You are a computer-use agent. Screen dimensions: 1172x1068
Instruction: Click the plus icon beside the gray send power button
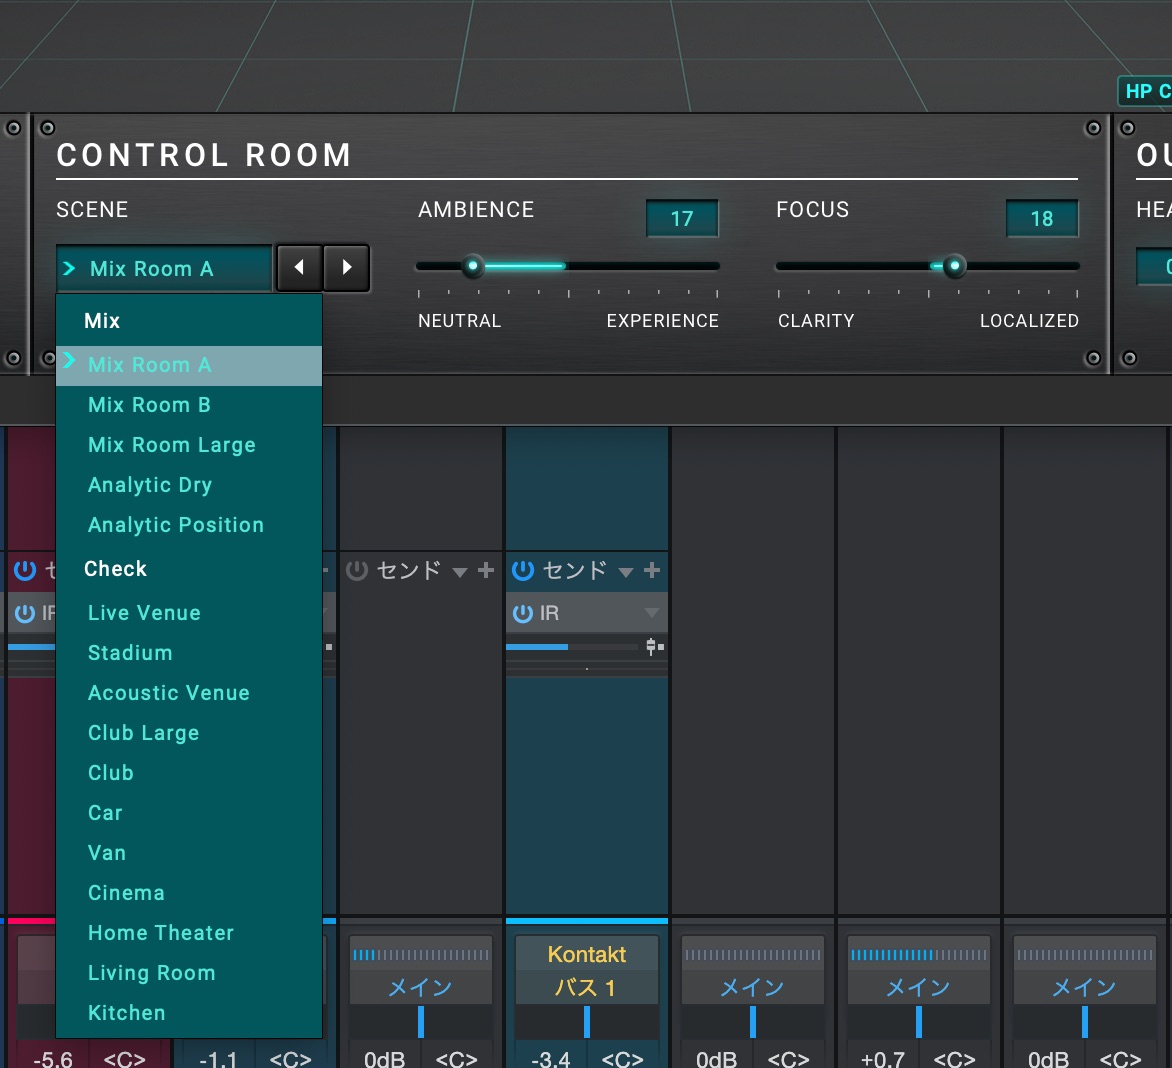click(x=486, y=570)
